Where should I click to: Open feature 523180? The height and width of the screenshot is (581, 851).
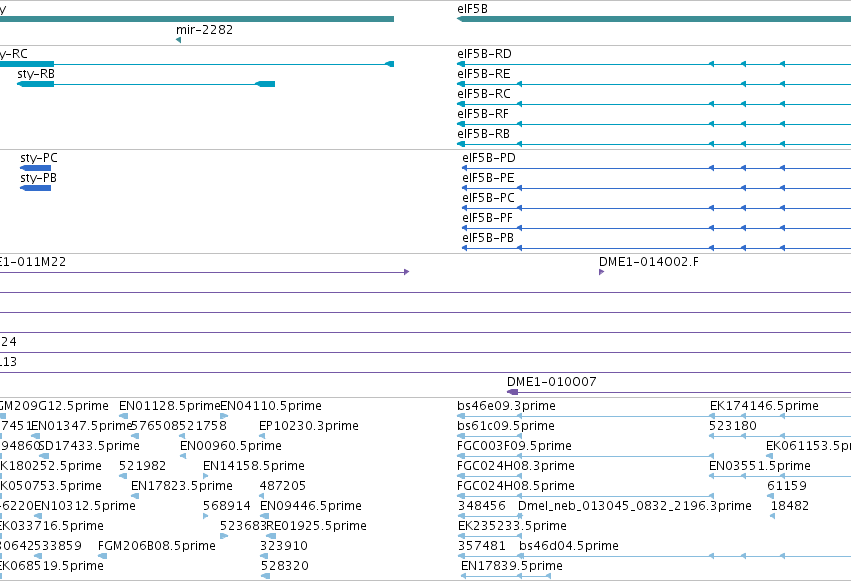[x=733, y=426]
